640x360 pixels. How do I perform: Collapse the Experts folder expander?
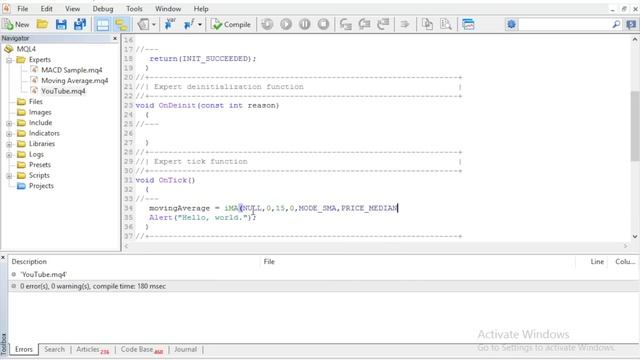9,60
